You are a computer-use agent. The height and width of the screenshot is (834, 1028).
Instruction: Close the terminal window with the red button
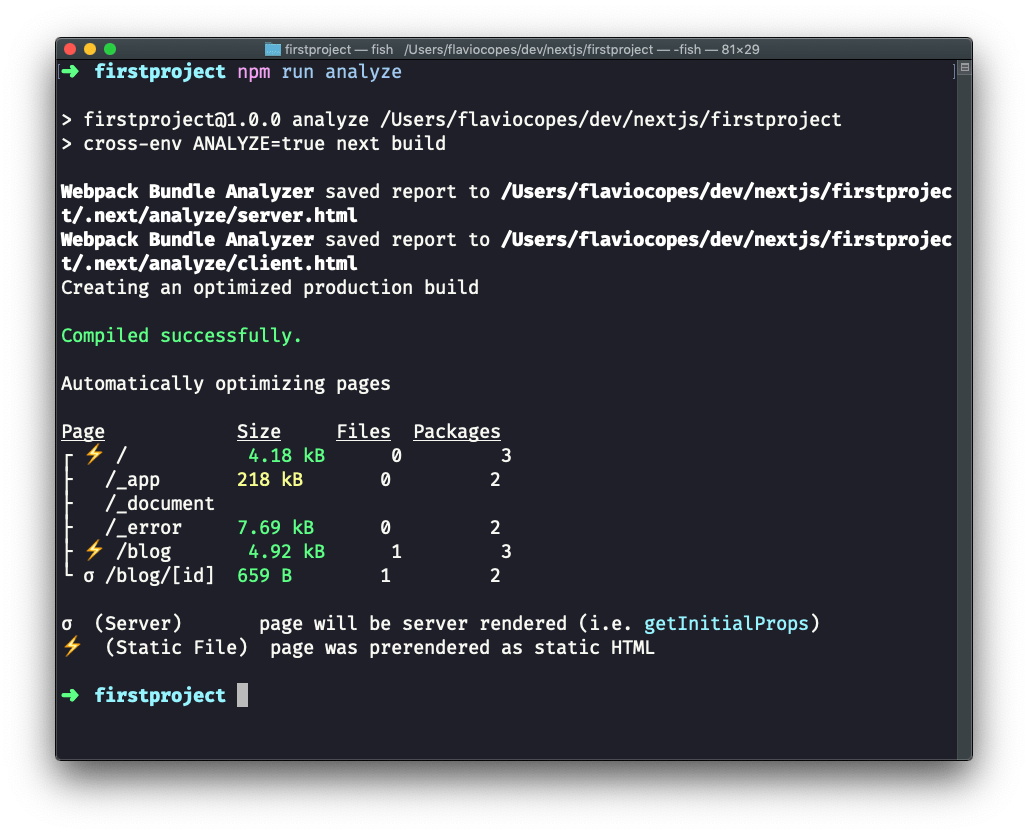(70, 49)
